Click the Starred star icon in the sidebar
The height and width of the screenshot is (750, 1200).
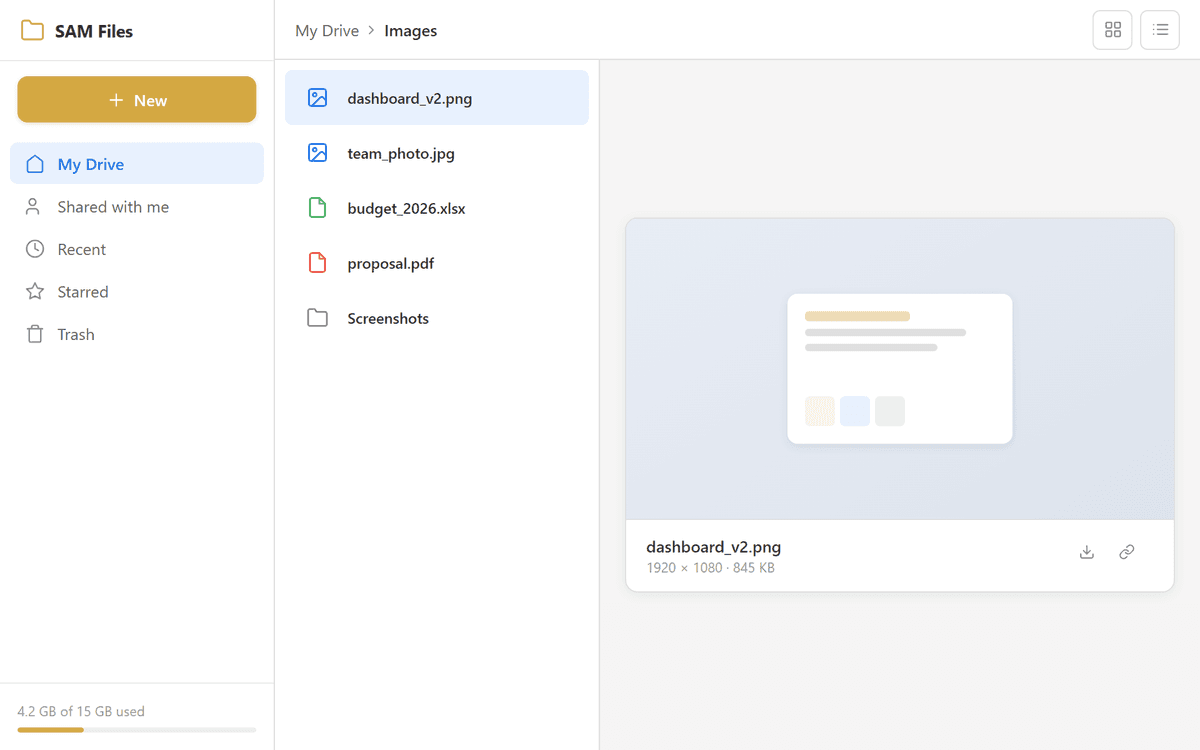(x=33, y=291)
